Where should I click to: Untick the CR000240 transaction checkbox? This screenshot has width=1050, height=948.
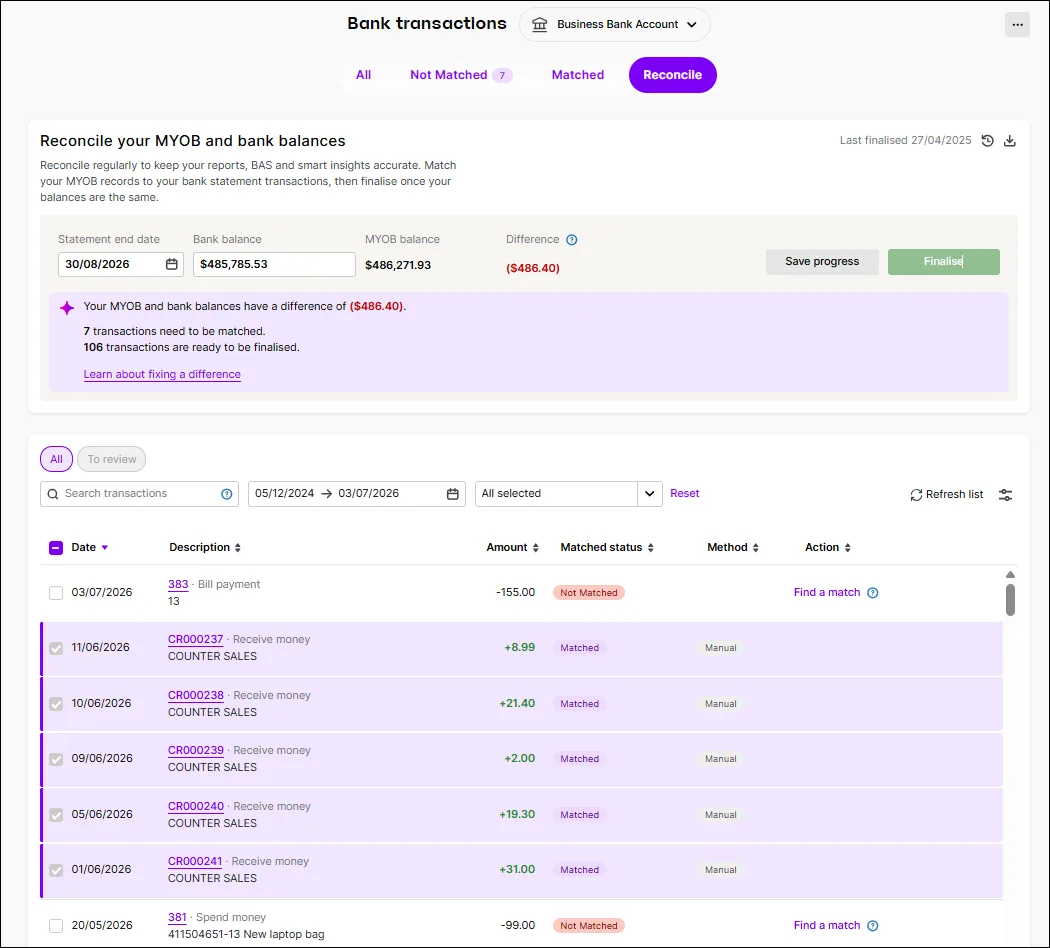click(56, 815)
